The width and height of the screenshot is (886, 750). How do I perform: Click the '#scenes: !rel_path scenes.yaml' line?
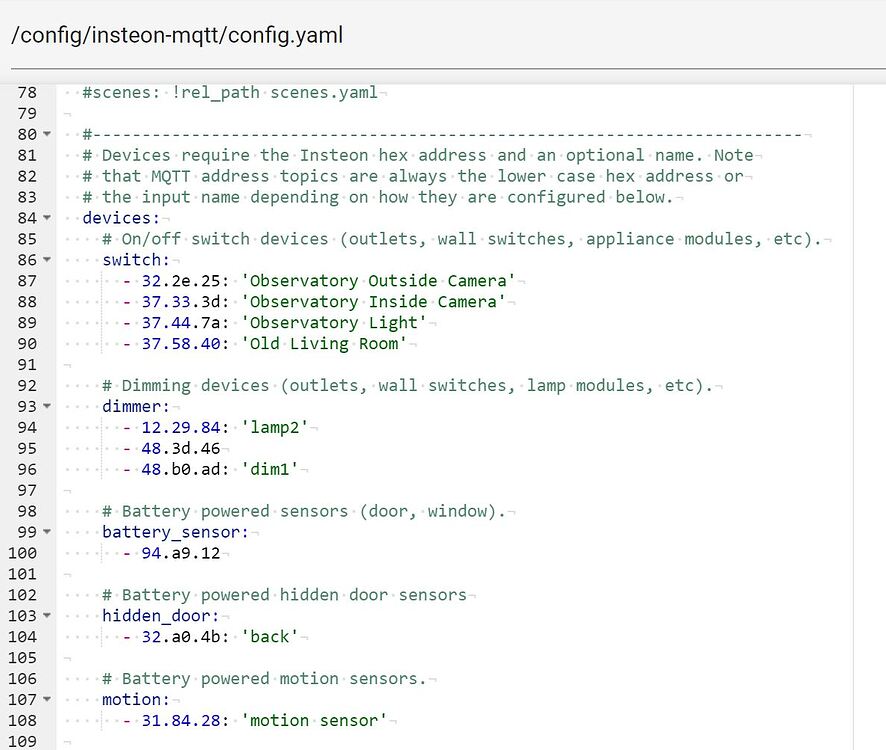pos(230,92)
